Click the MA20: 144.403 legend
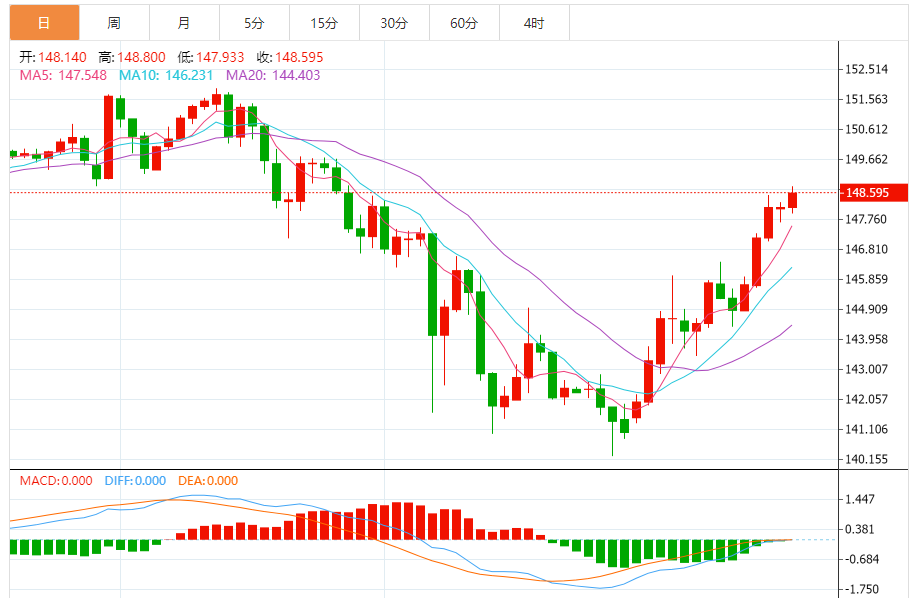Viewport: 915px width, 598px height. [x=273, y=75]
